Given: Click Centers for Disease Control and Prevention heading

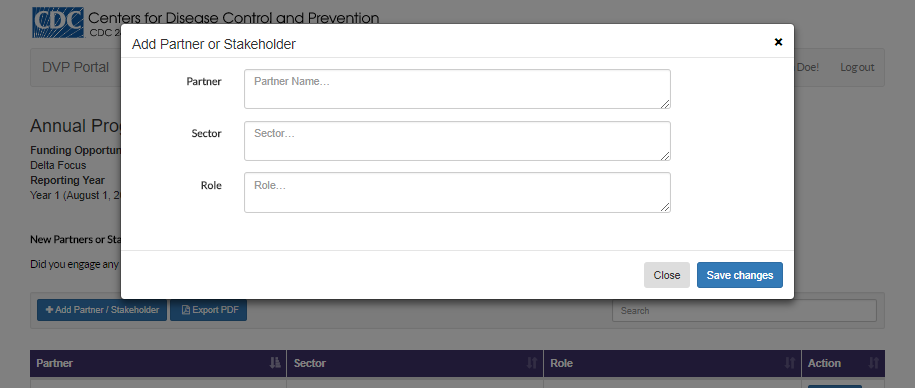Looking at the screenshot, I should 233,18.
